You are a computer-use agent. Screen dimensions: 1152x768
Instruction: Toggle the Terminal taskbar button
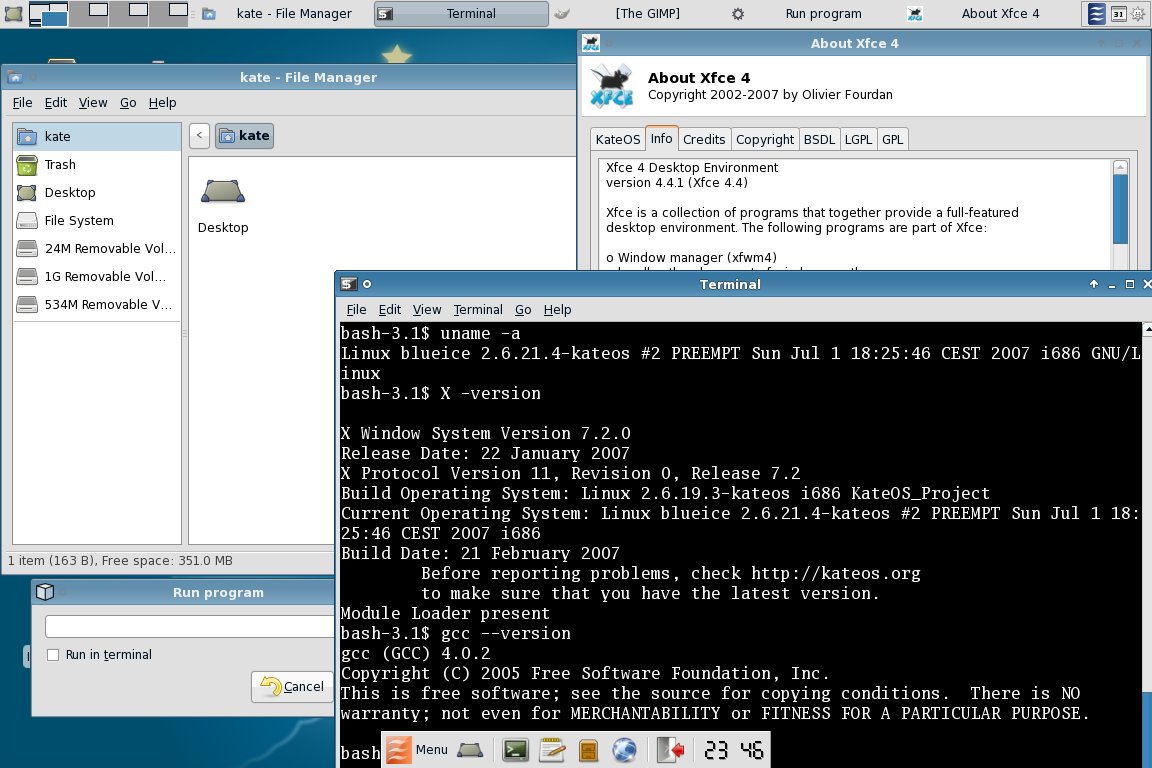pos(461,13)
